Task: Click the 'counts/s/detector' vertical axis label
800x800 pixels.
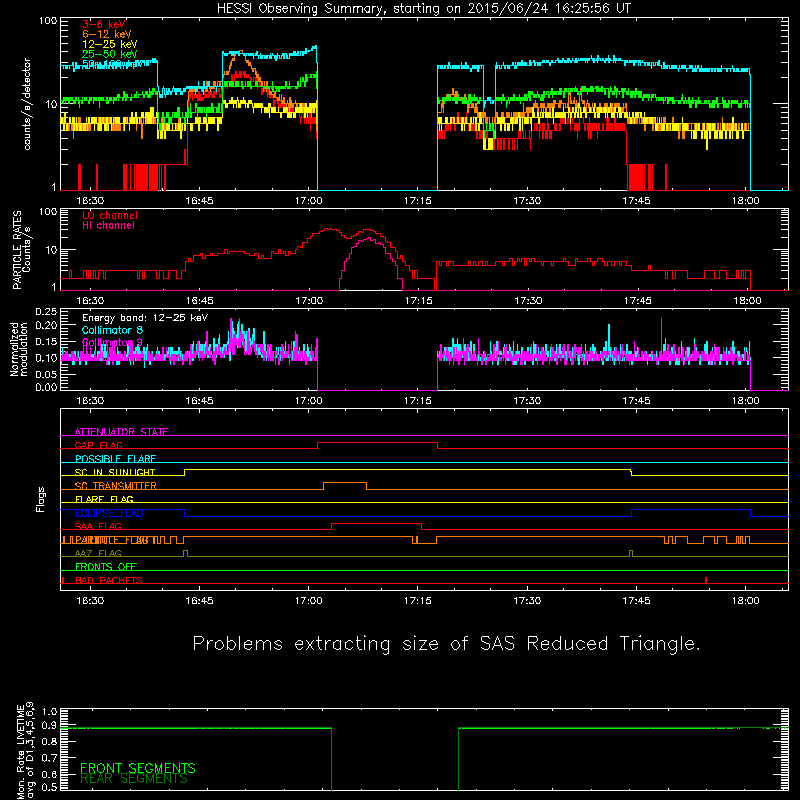Action: 27,104
